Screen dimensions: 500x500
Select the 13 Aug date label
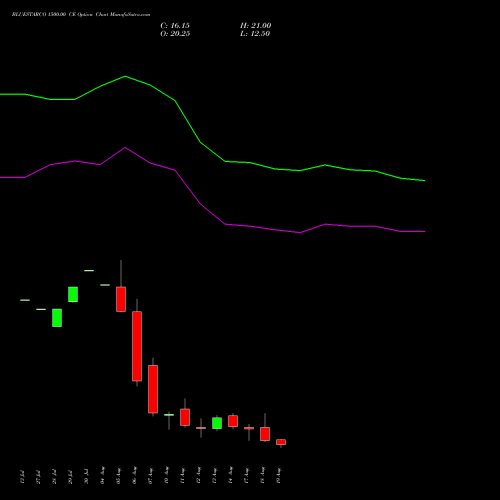(214, 476)
